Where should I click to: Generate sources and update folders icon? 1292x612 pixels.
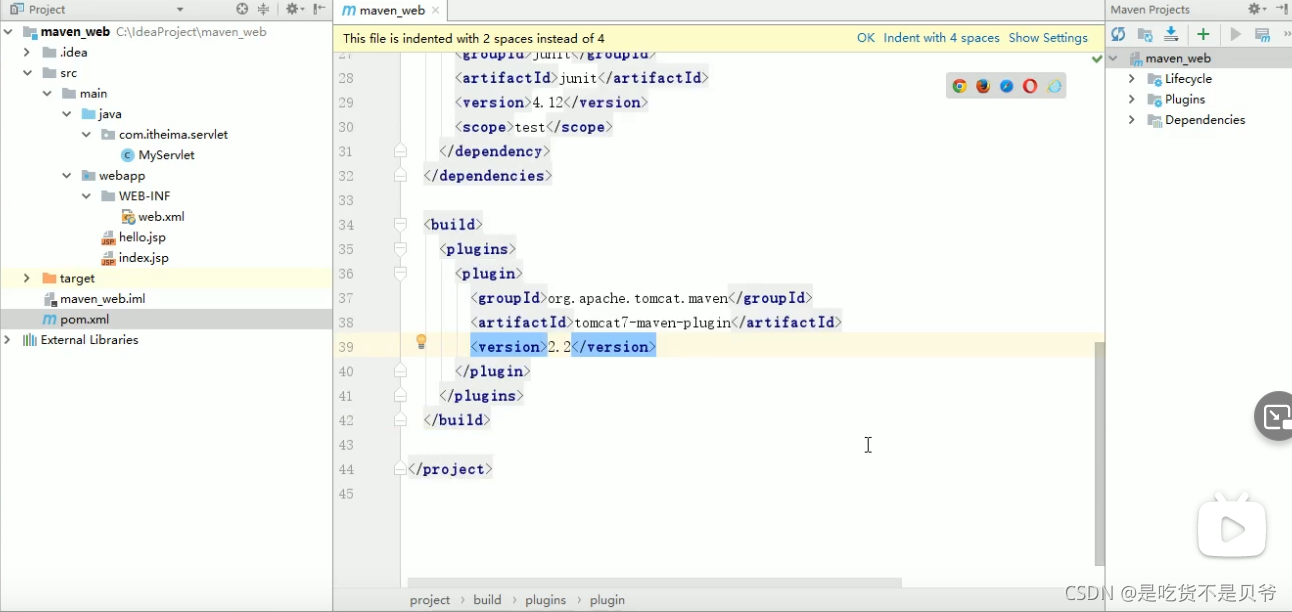click(x=1145, y=34)
